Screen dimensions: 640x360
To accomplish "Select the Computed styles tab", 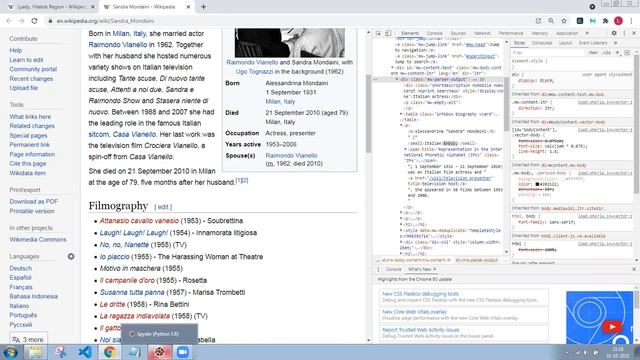I will point(542,43).
